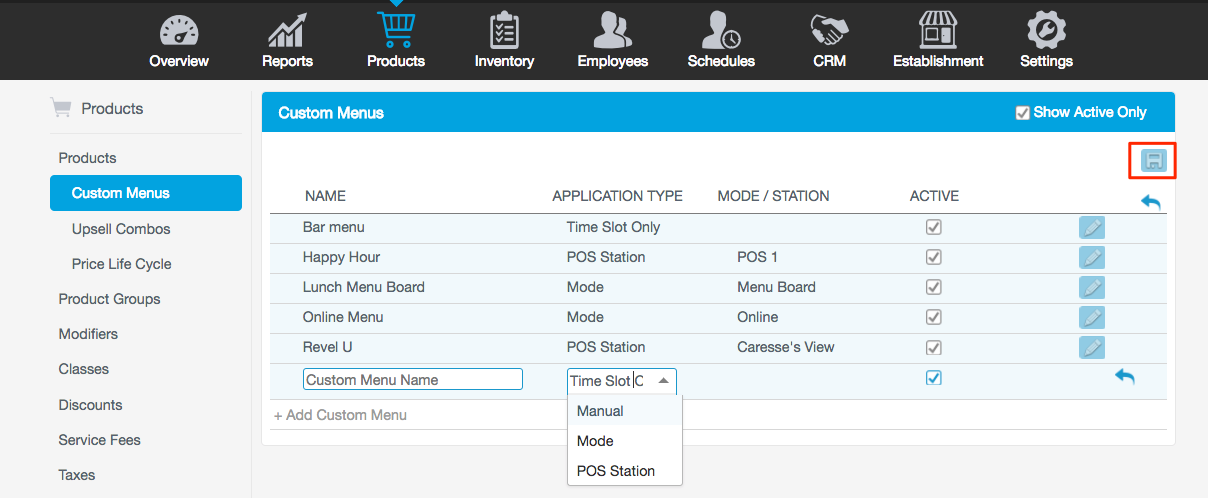Toggle the Show Active Only checkbox
Screen dimensions: 1208x498
(1022, 113)
